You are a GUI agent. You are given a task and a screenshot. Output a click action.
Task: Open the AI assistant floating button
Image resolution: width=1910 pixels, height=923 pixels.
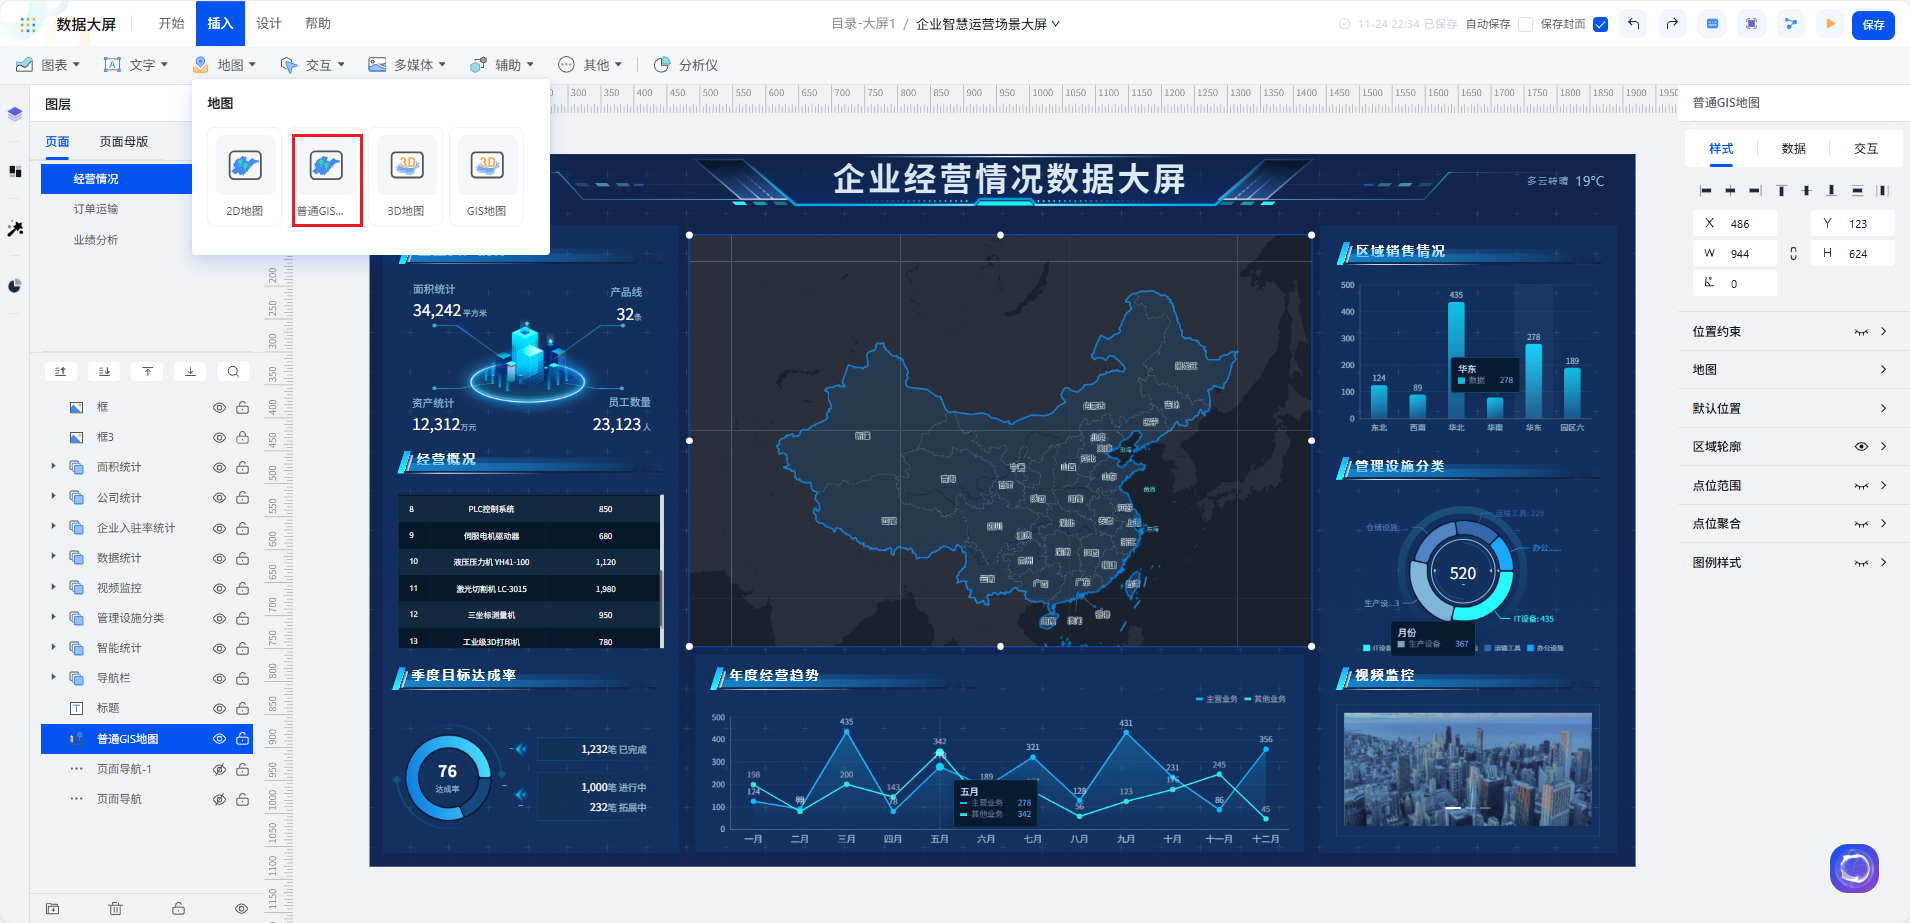[1854, 868]
